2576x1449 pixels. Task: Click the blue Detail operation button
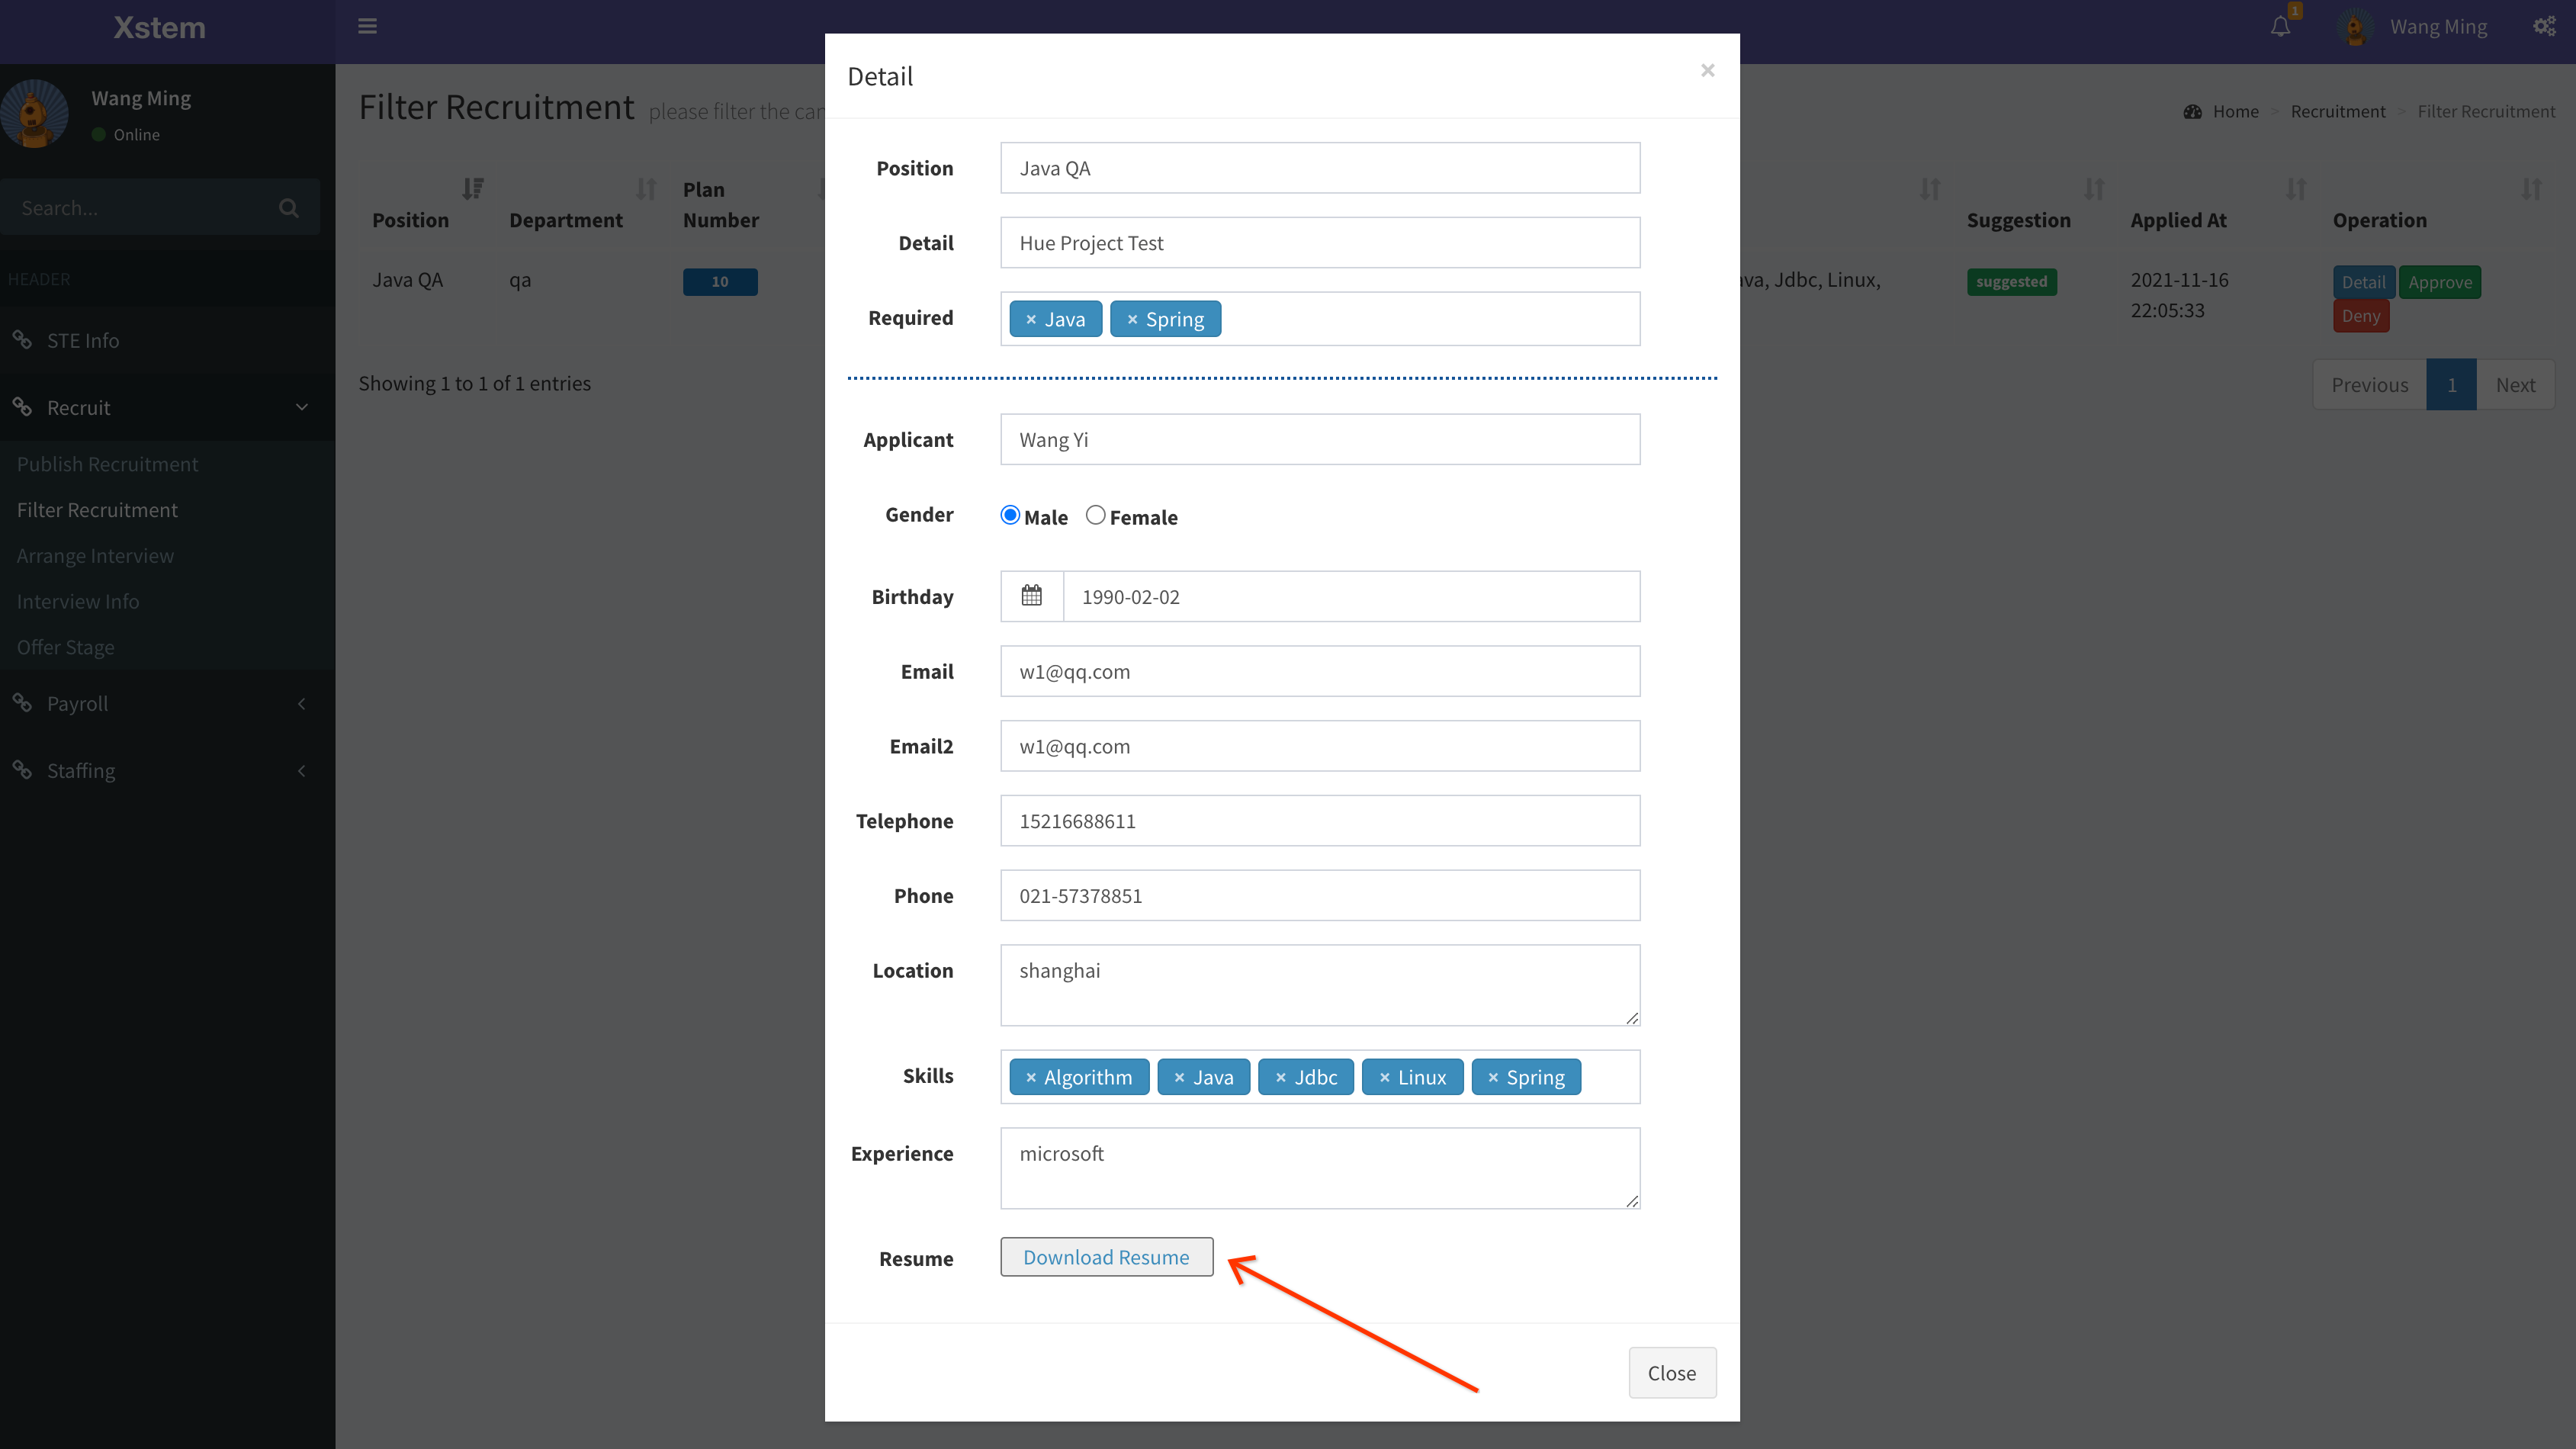2363,282
